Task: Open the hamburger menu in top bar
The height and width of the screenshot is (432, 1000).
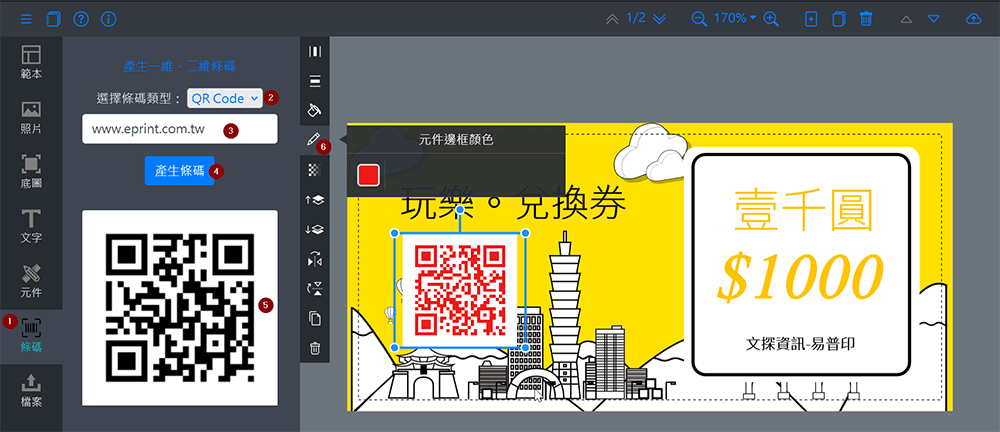Action: click(x=26, y=19)
